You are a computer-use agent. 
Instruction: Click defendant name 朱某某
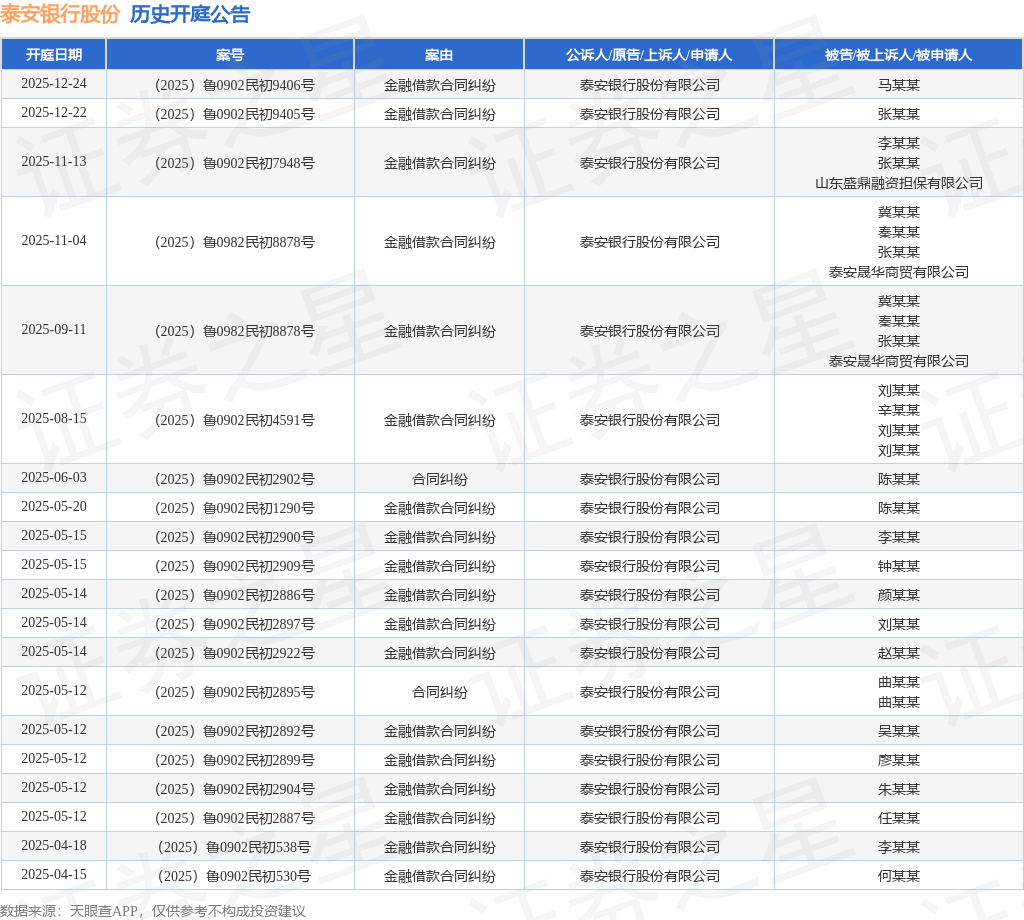click(x=899, y=789)
